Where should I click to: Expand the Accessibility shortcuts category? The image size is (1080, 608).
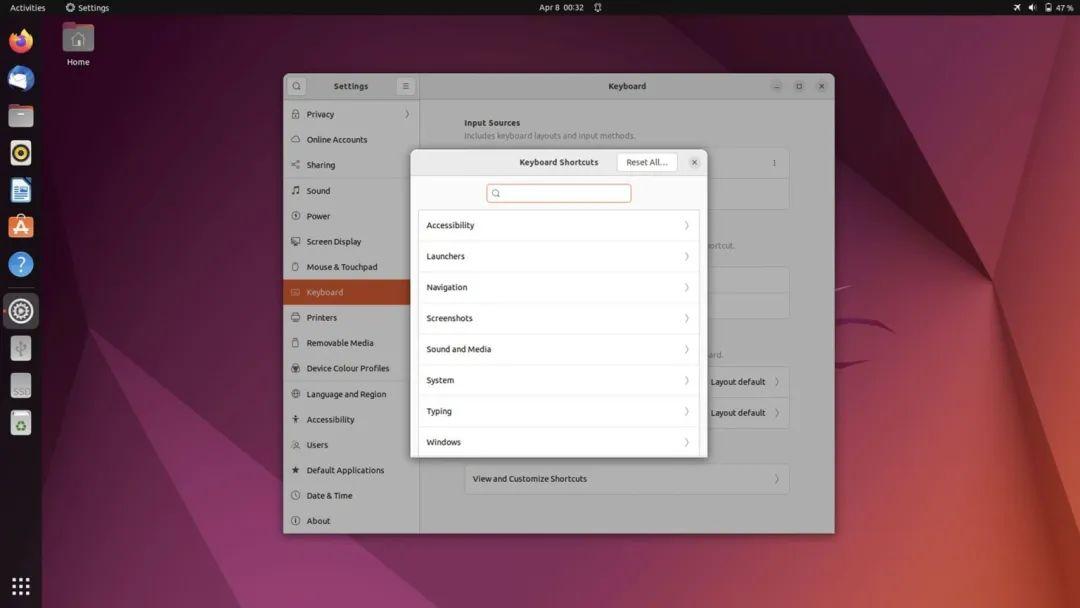558,224
